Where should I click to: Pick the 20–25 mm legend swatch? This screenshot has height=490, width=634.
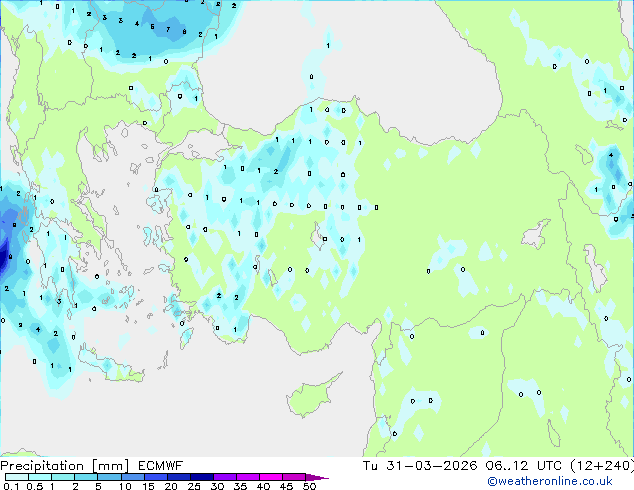(x=179, y=477)
